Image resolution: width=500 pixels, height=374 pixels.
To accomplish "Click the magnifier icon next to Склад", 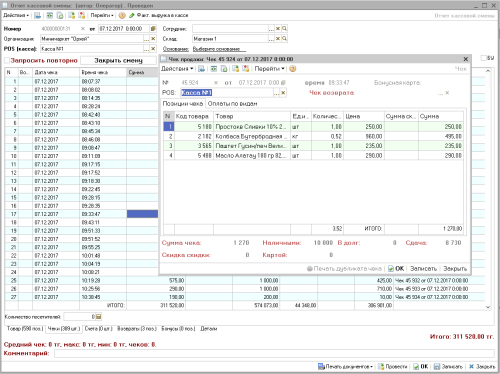I will pos(284,39).
